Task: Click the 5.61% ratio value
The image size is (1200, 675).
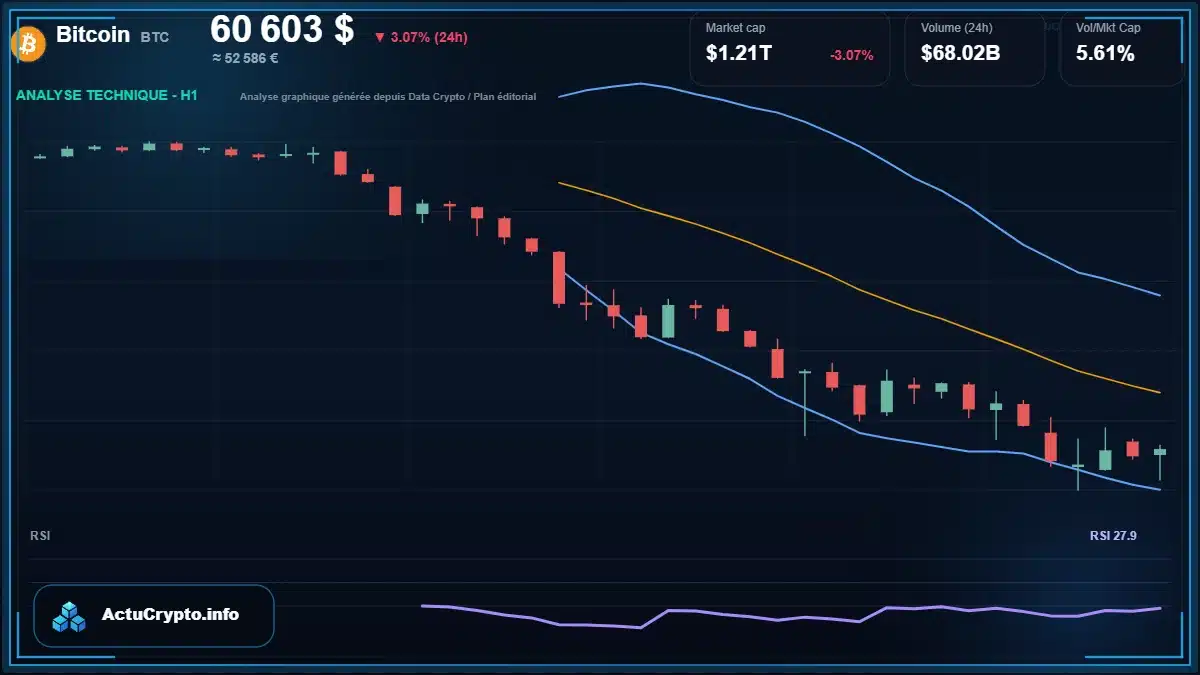Action: click(x=1105, y=54)
